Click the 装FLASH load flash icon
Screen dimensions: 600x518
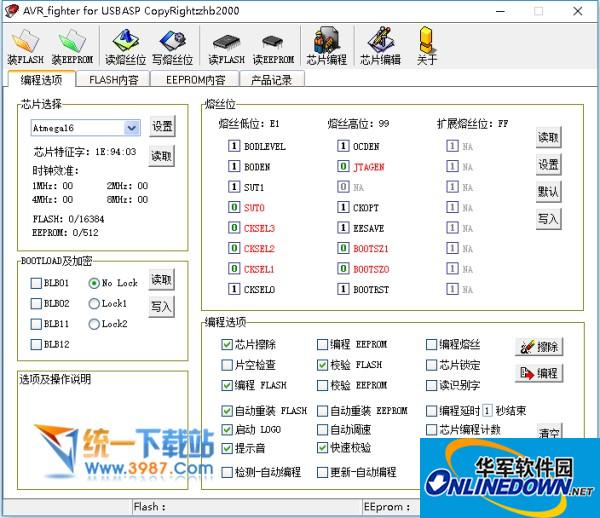point(25,46)
